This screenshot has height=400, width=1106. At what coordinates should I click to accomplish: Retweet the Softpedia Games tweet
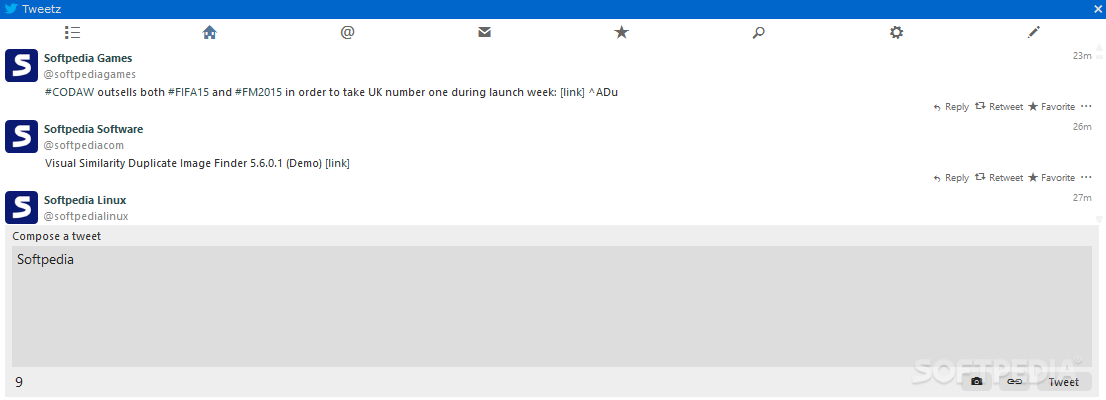click(x=999, y=107)
